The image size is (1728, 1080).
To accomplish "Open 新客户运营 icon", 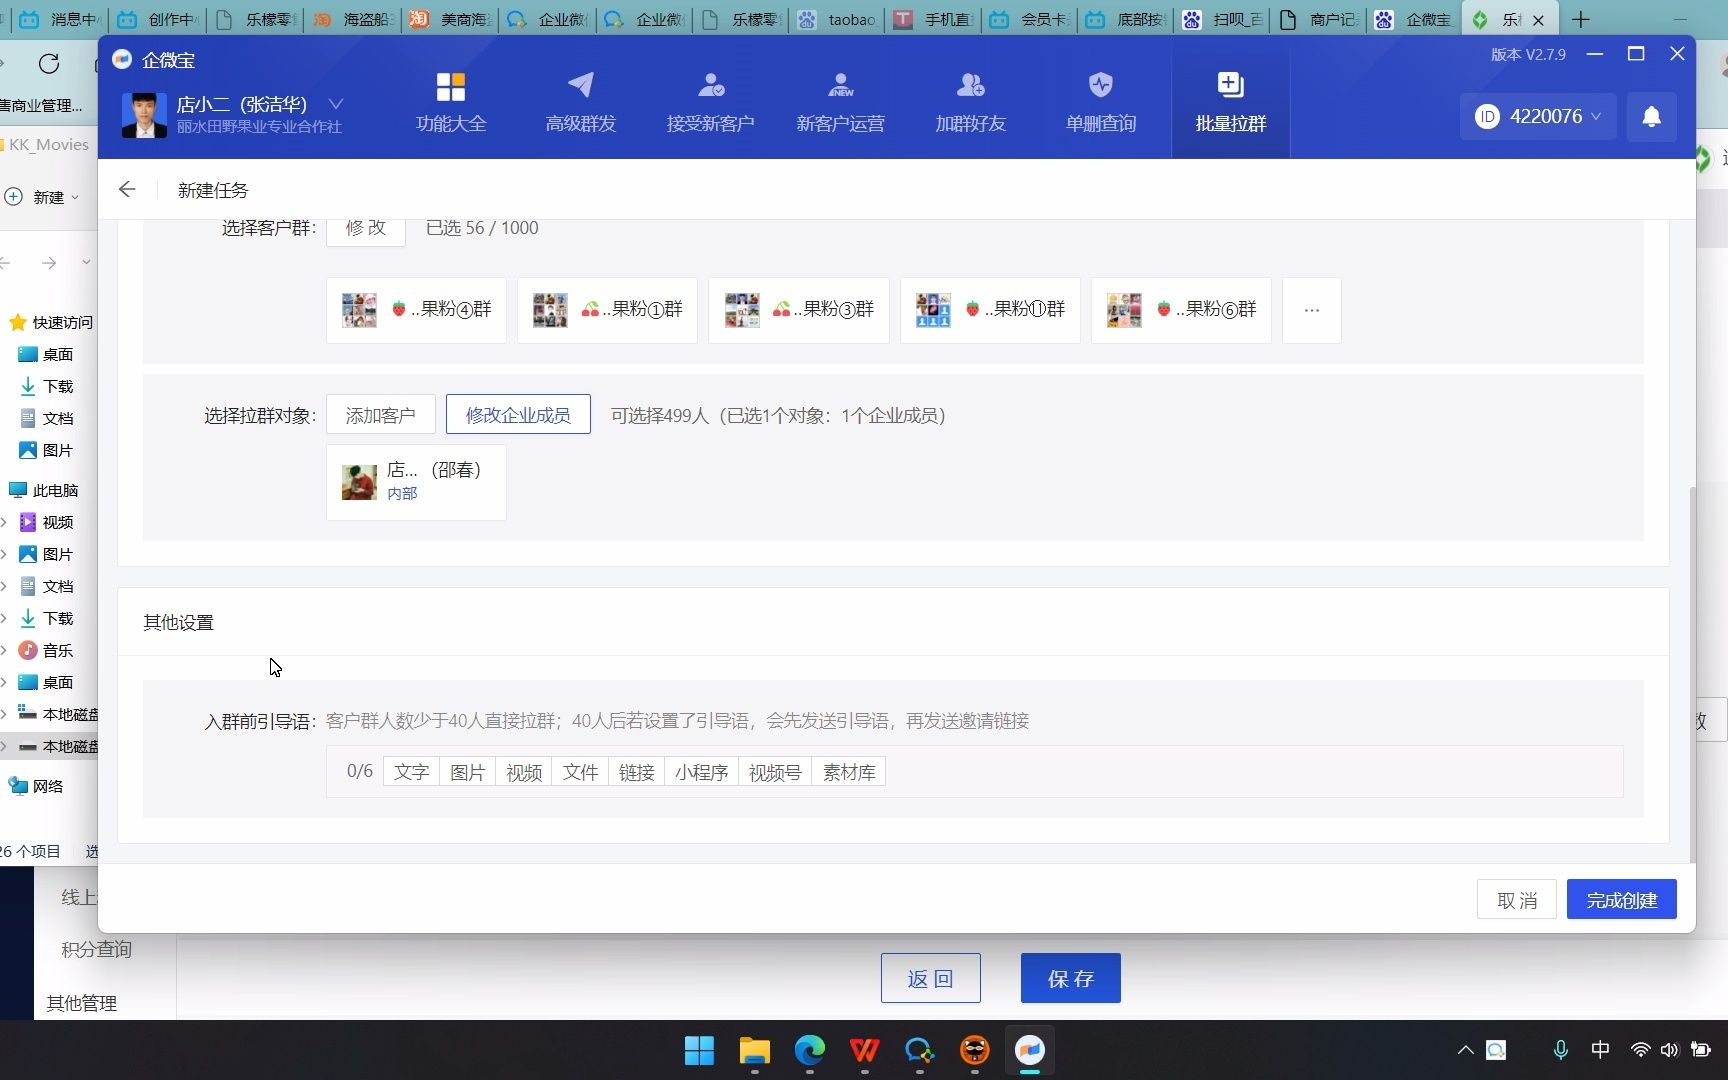I will tap(840, 86).
